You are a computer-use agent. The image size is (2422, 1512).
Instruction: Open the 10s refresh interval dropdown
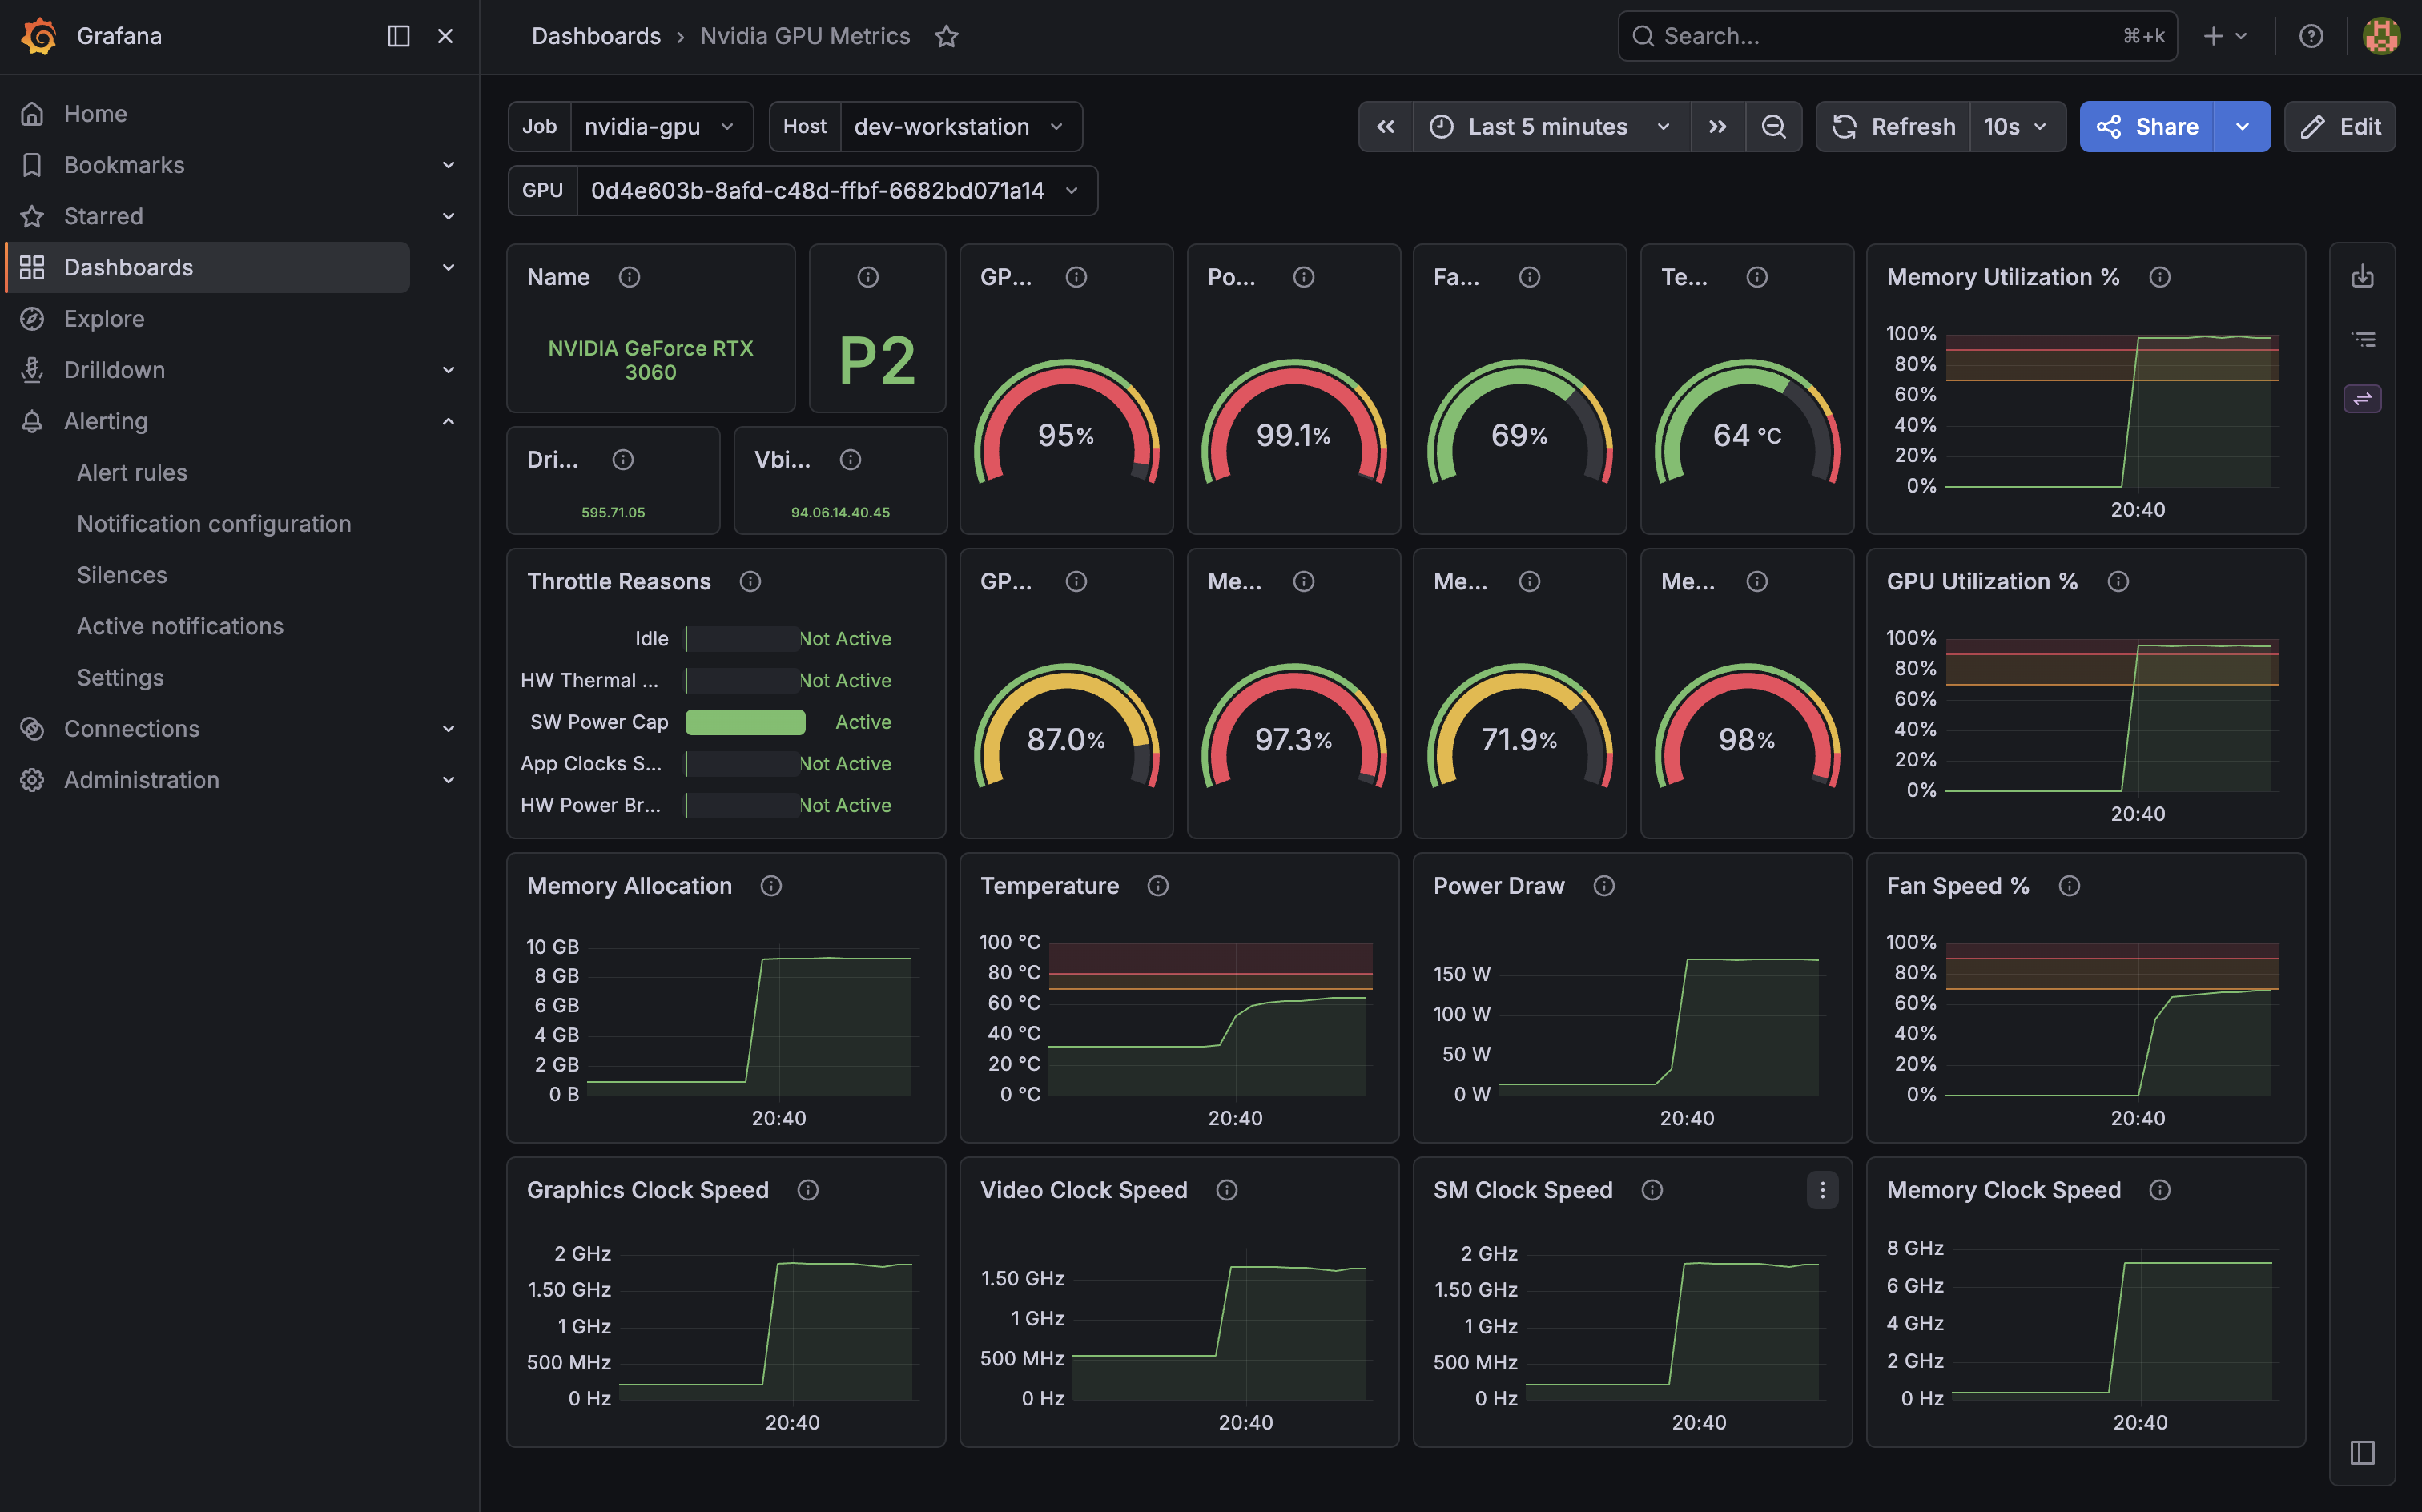pos(2017,126)
